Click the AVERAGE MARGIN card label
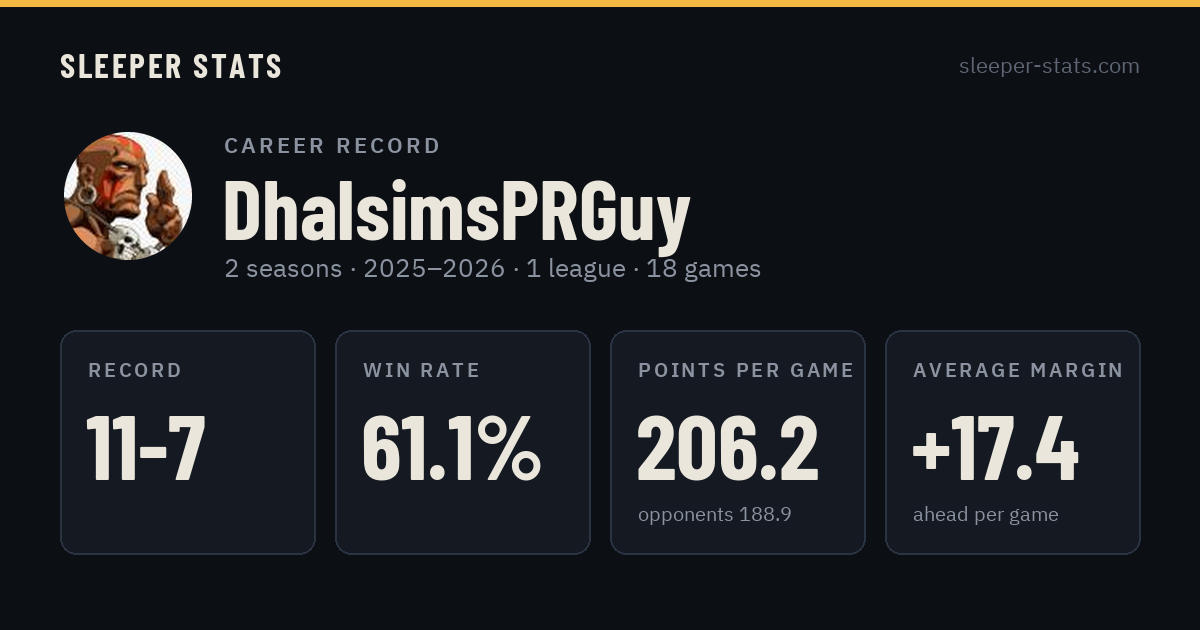This screenshot has height=630, width=1200. pos(1018,371)
